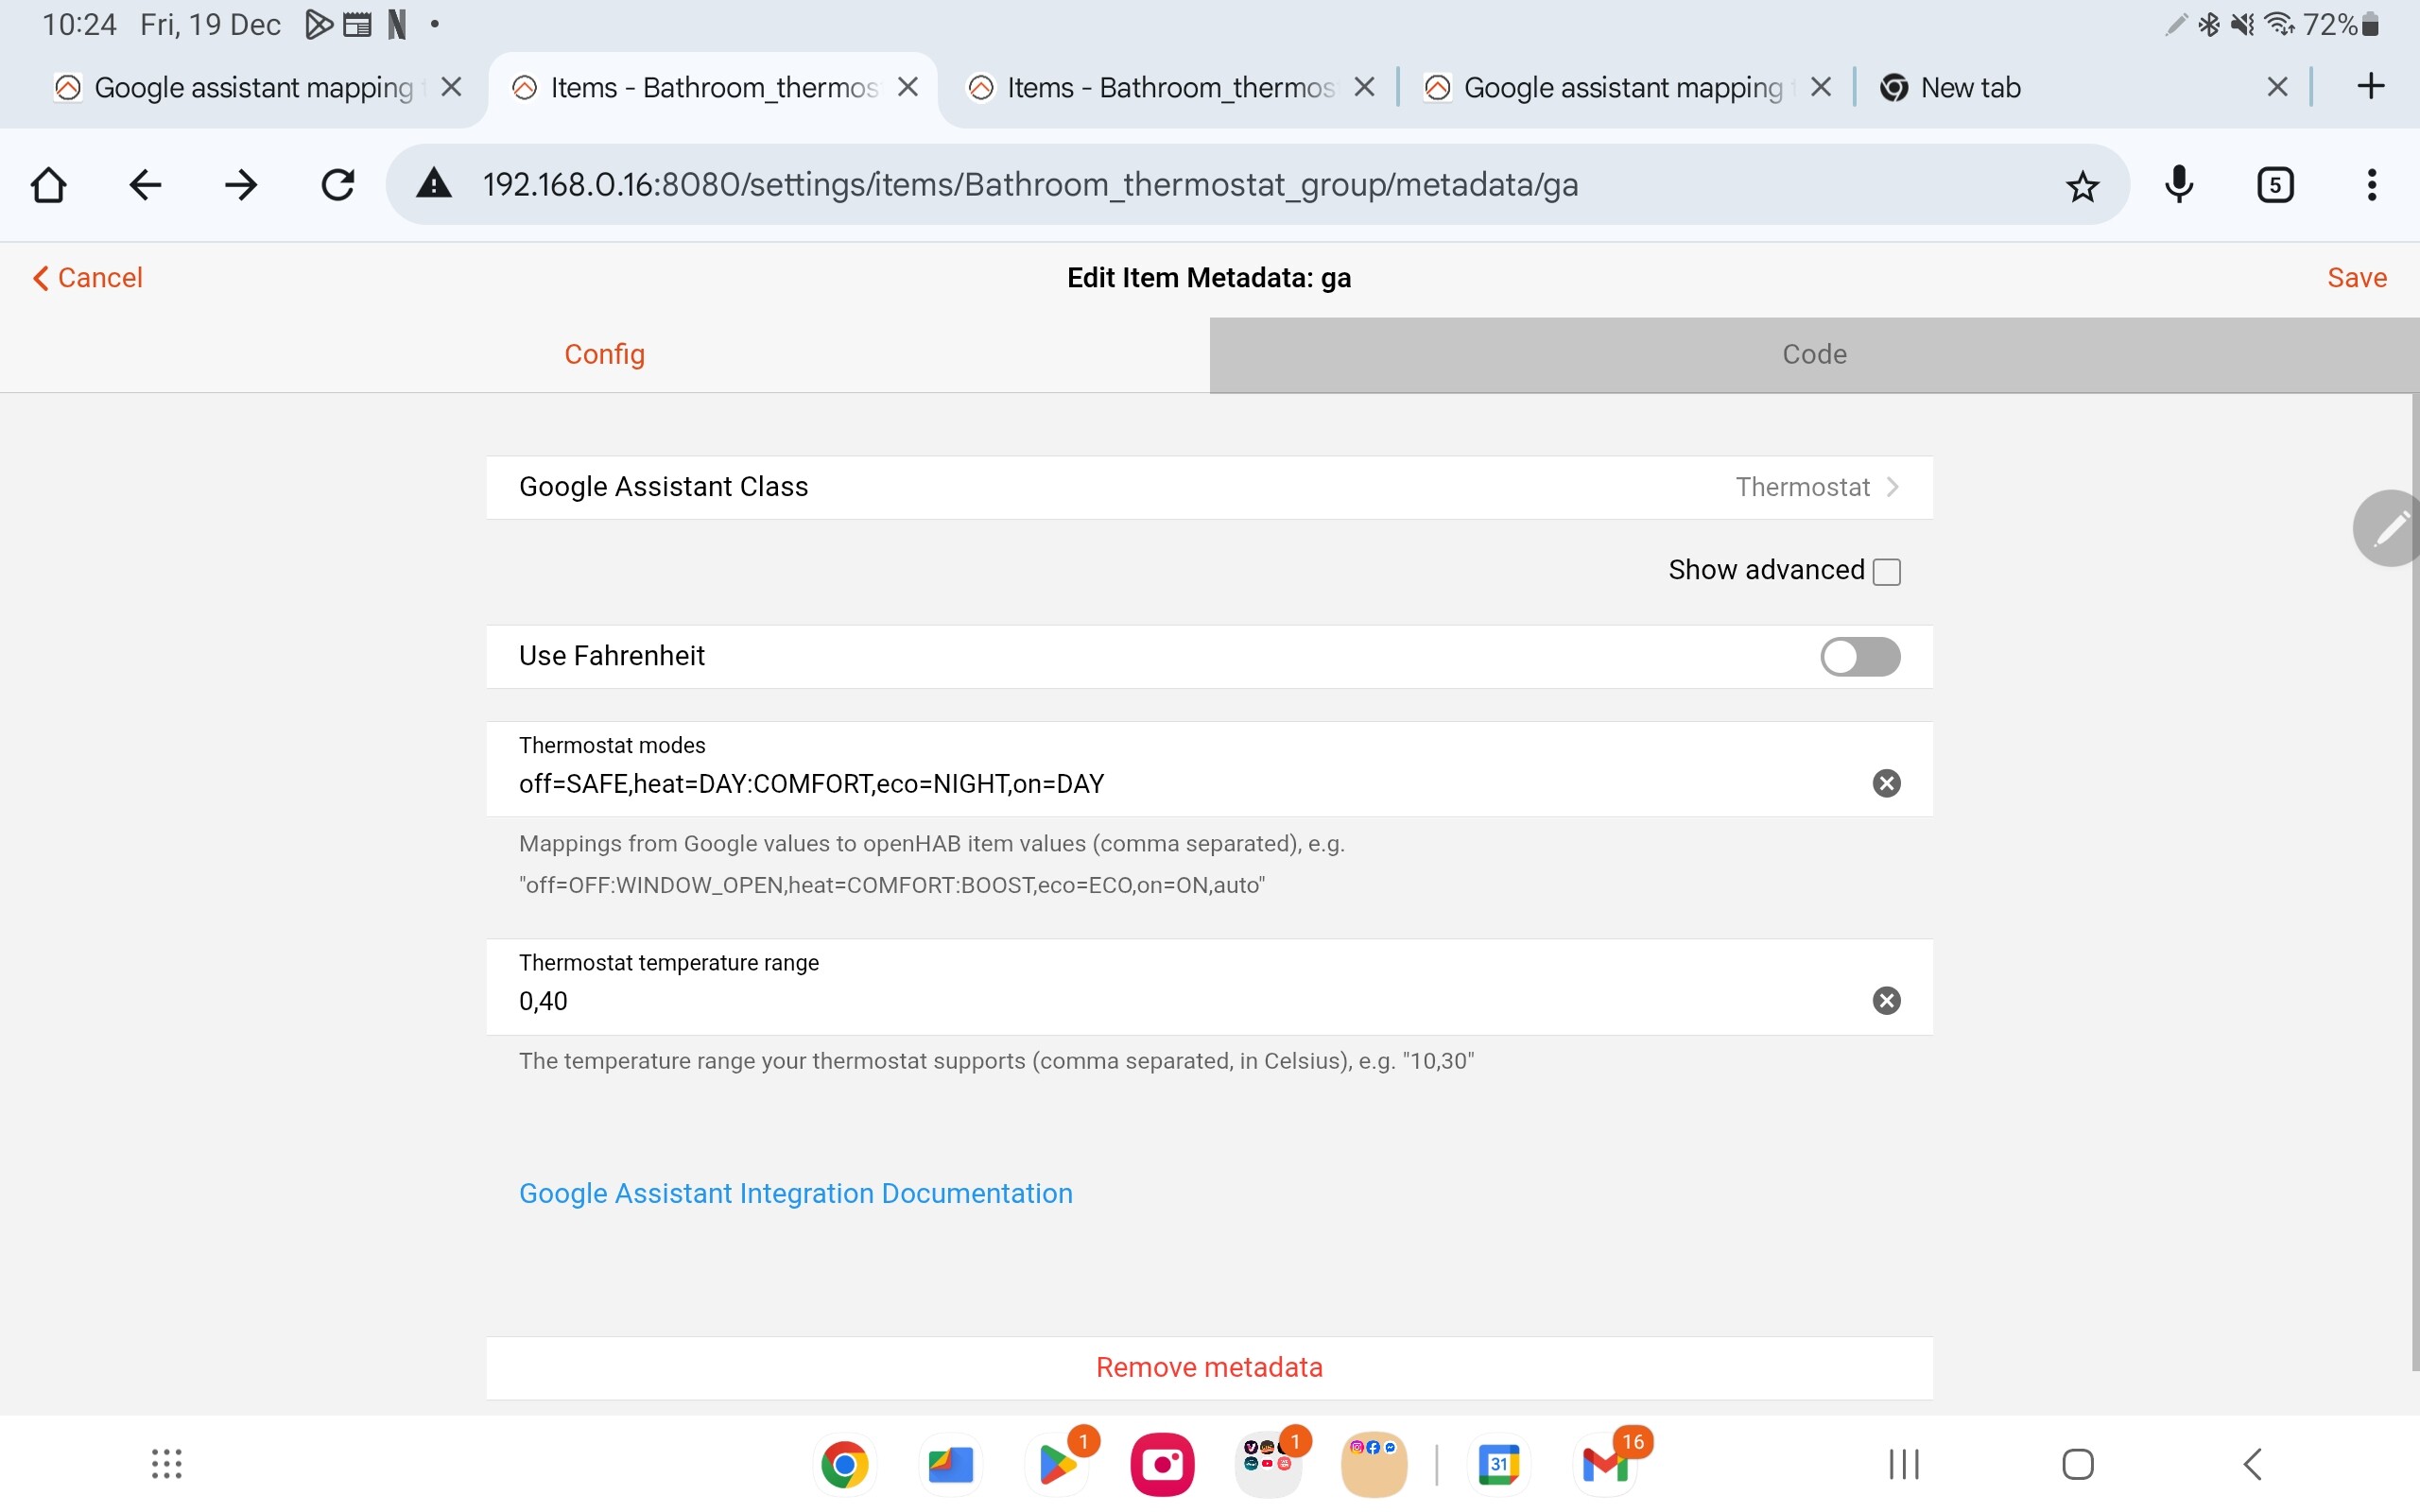Expand the Google Assistant Class selector
Screen dimensions: 2420x1512
[x=1208, y=487]
